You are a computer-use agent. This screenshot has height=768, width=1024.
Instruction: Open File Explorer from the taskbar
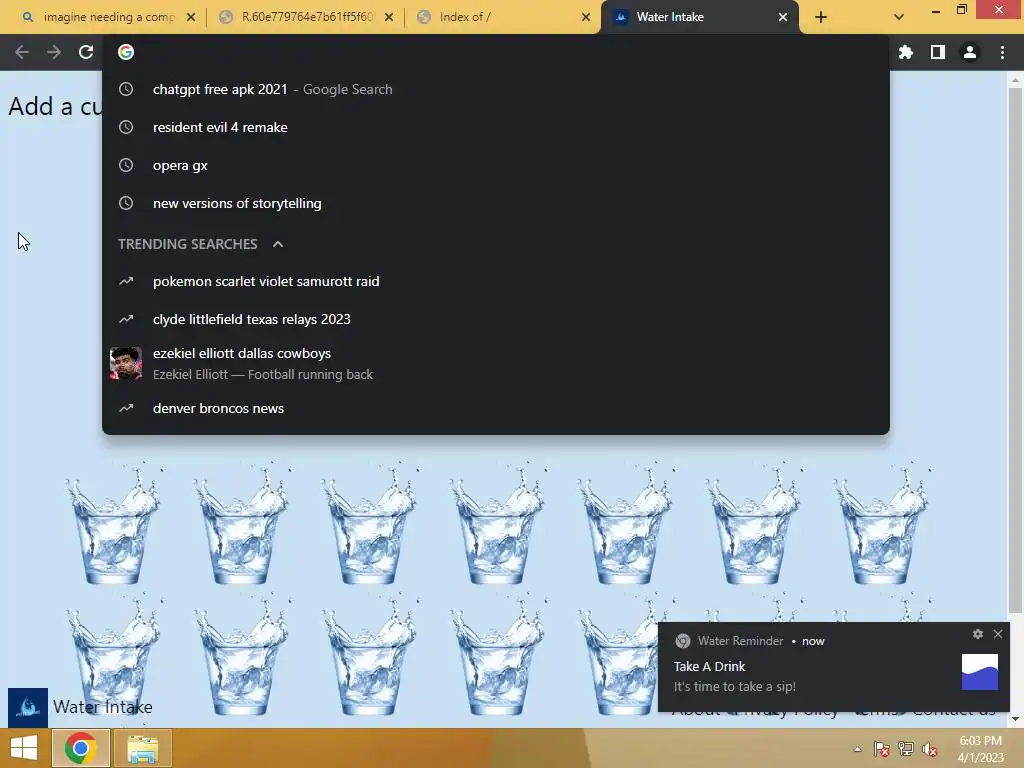[143, 748]
